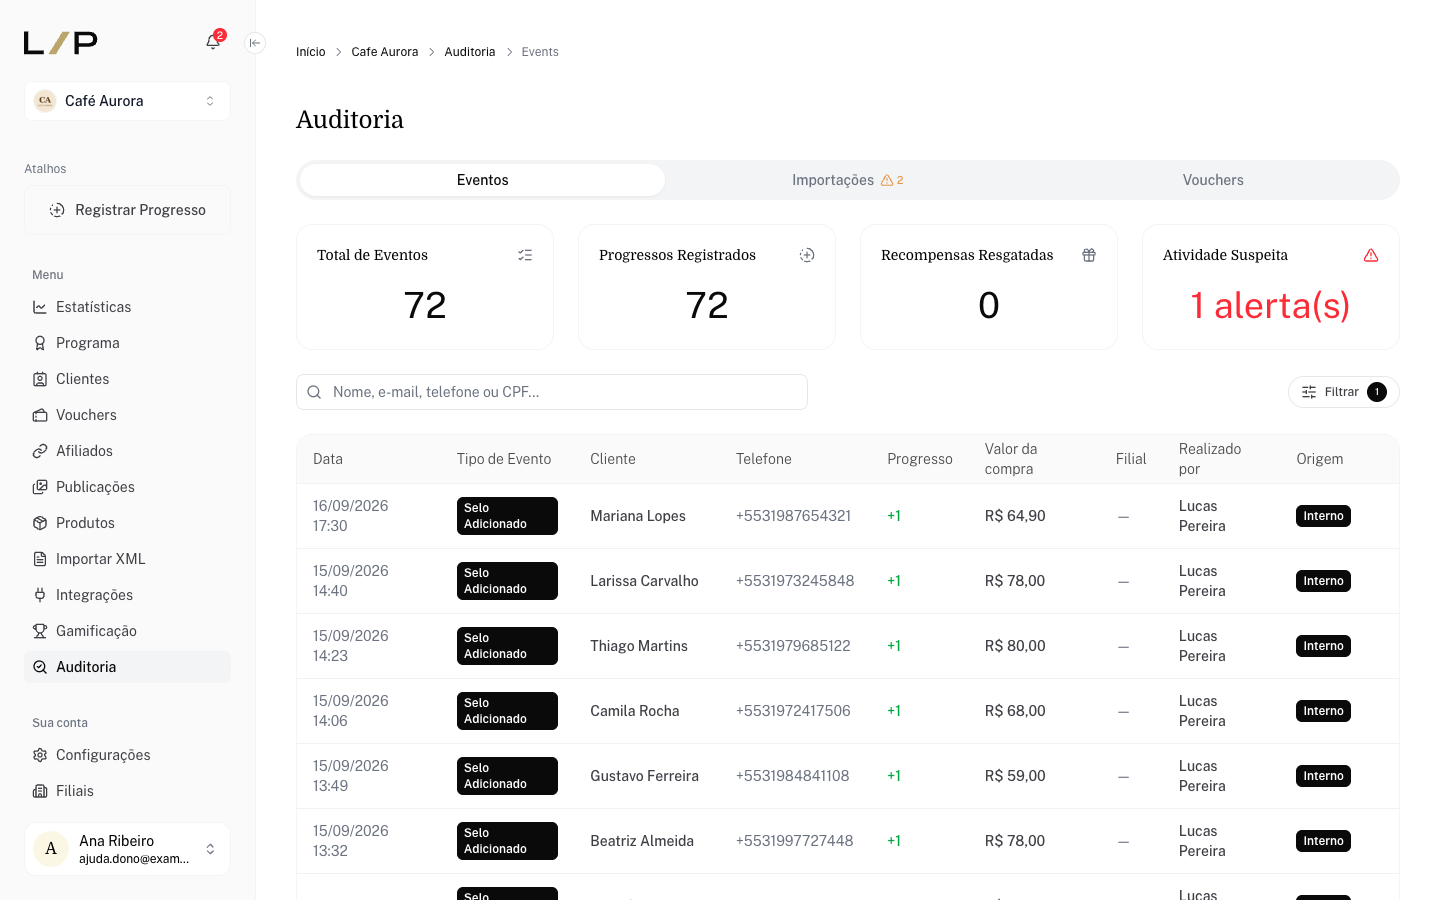Go to Programa page
Screen dimensions: 1440x900
coord(127,343)
